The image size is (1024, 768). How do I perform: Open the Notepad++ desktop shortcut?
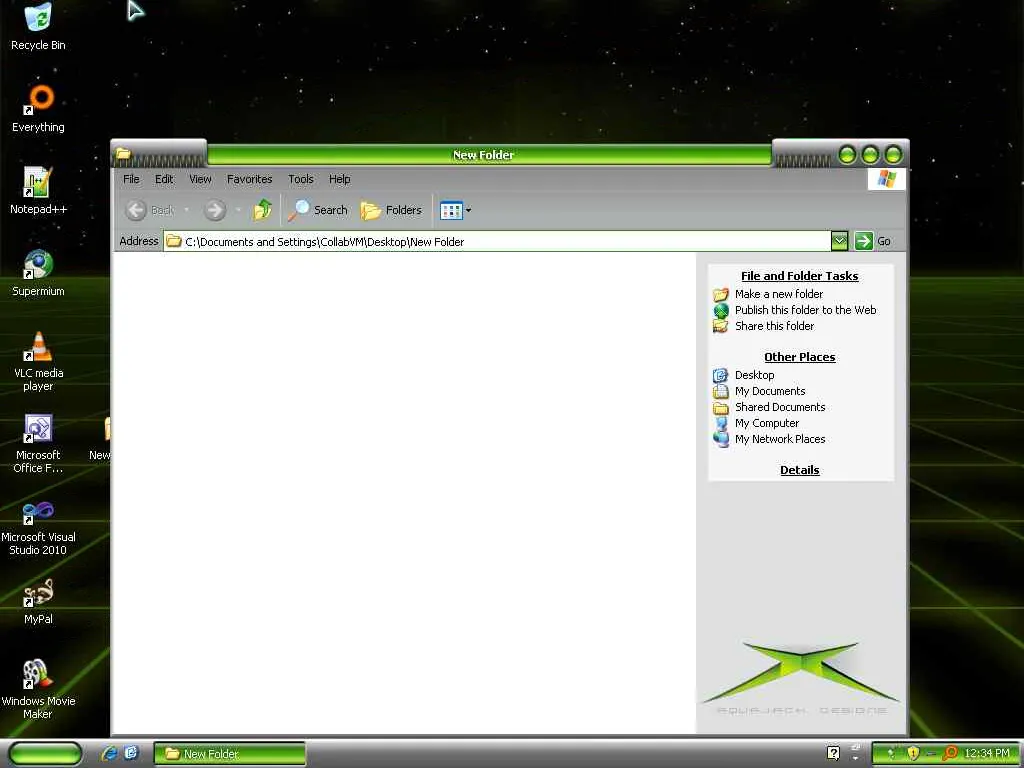pyautogui.click(x=38, y=190)
